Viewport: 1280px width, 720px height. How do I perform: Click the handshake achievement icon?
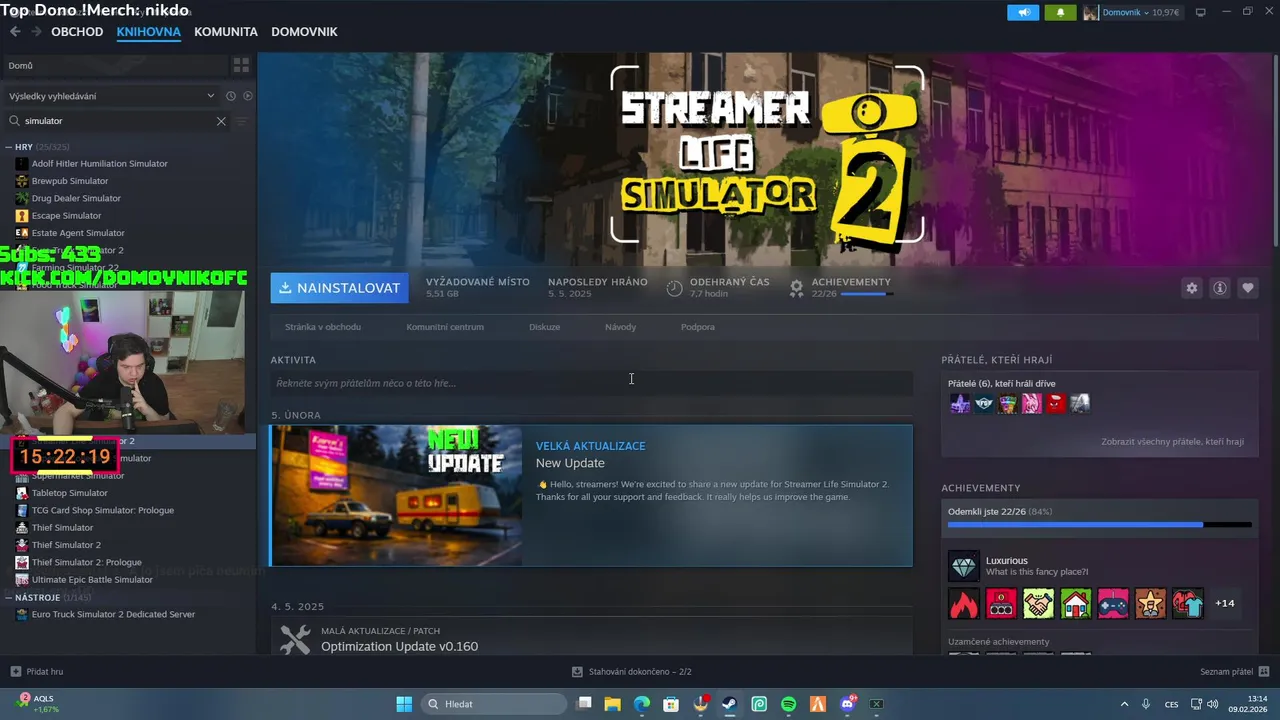click(x=1038, y=603)
